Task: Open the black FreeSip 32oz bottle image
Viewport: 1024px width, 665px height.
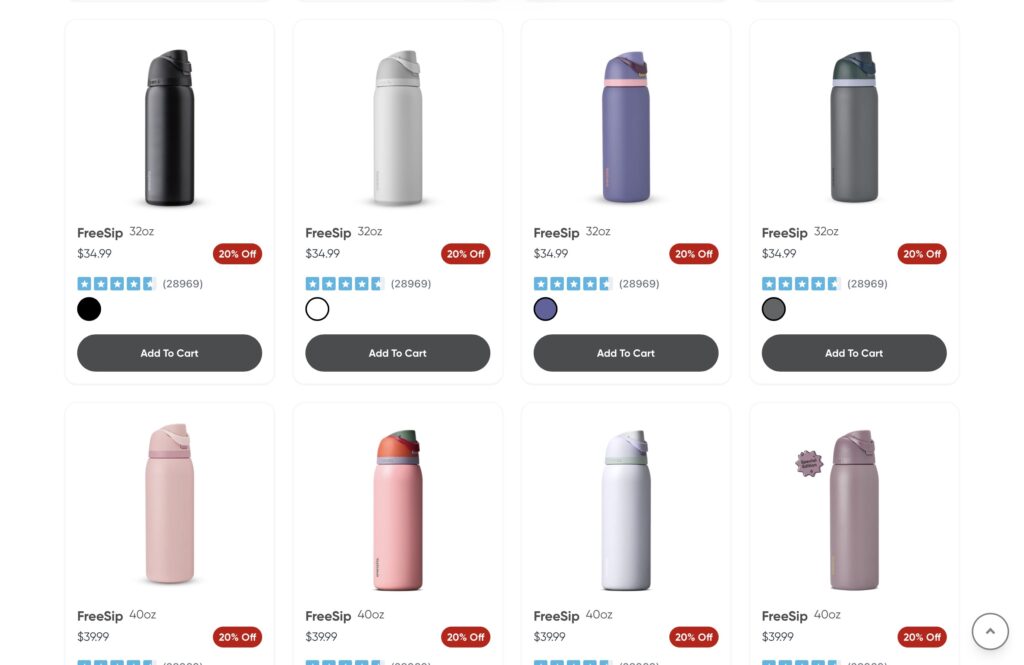Action: point(169,127)
